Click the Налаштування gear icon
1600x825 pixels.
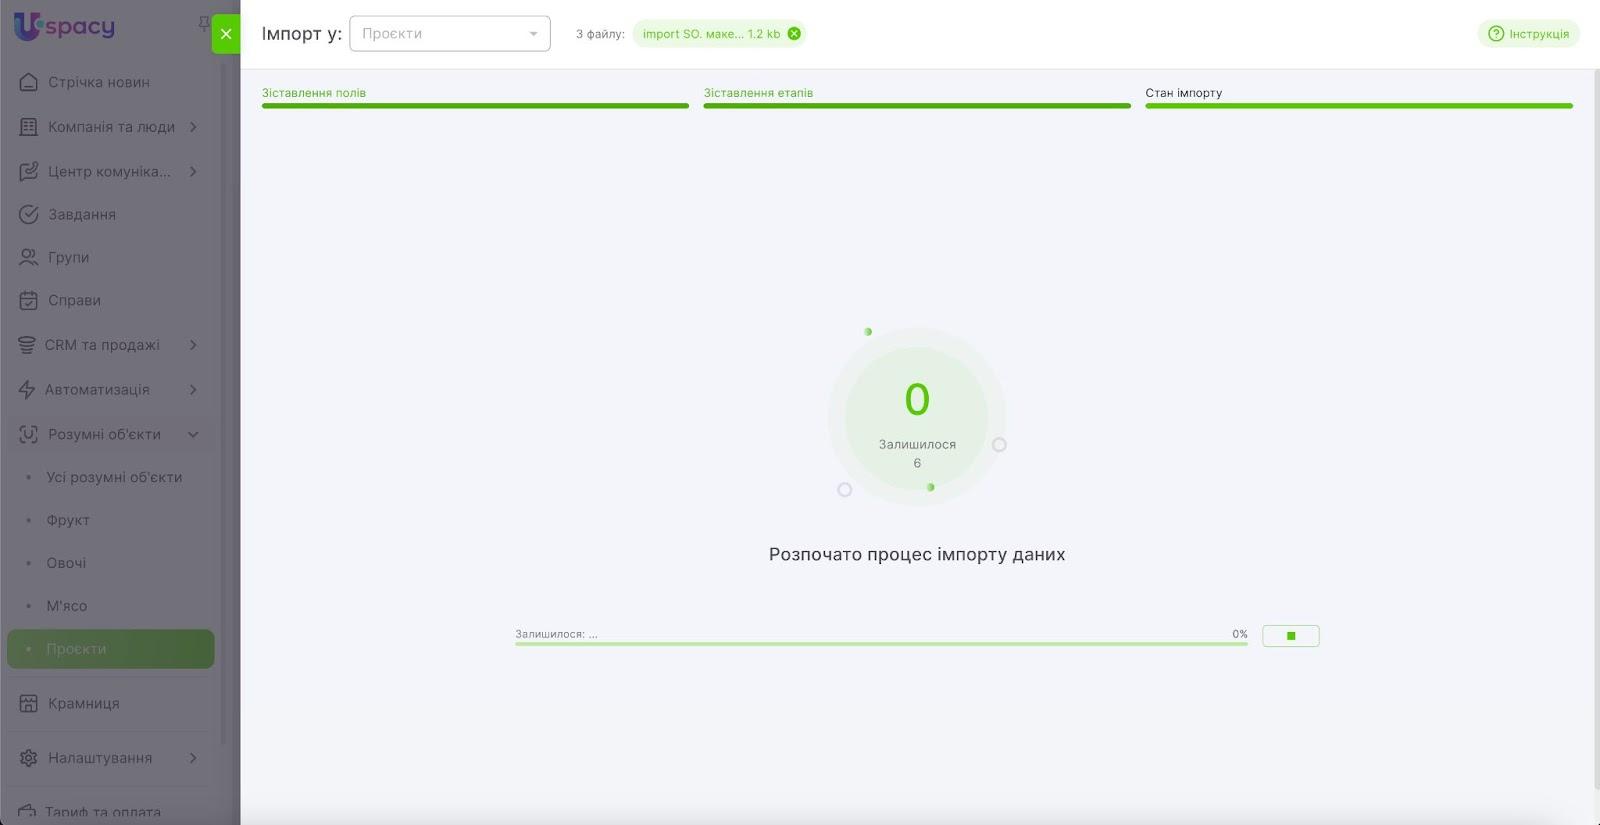29,758
